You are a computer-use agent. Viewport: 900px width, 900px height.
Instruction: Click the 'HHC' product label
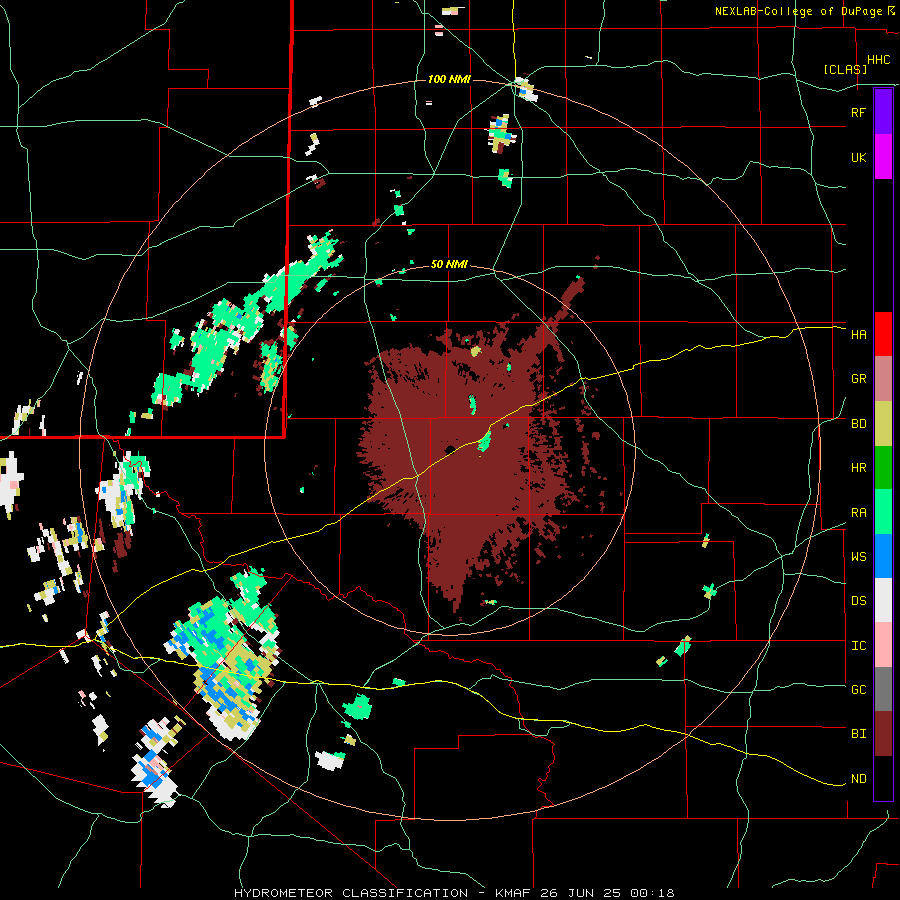click(878, 60)
